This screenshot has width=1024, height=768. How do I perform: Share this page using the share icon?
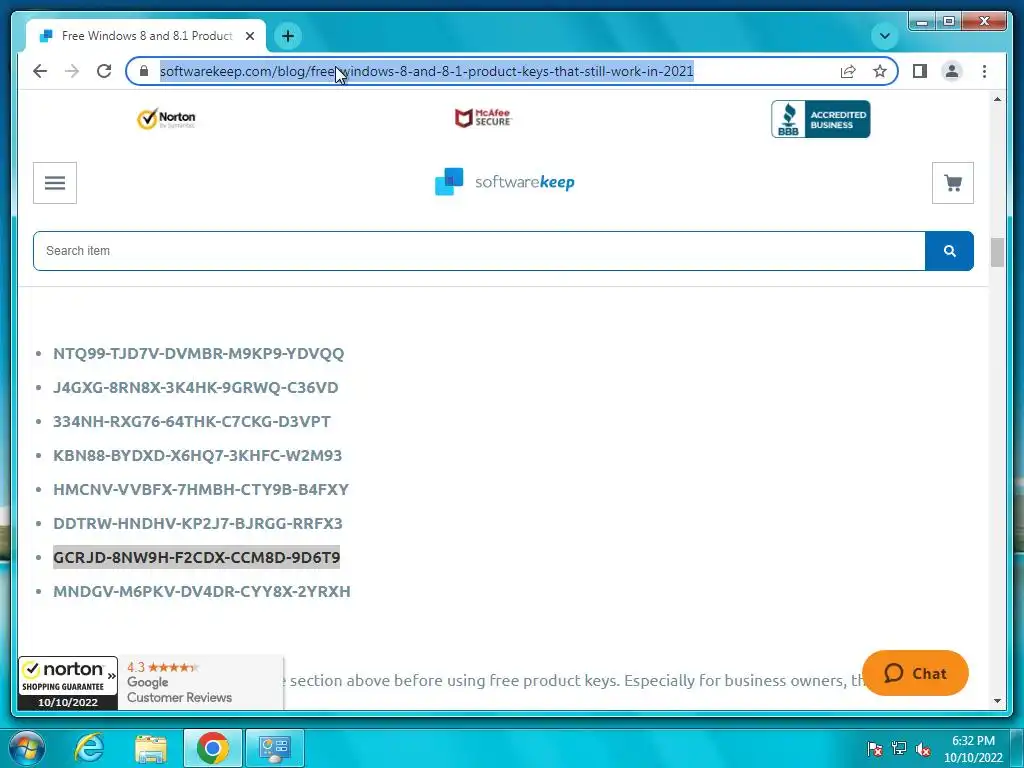pyautogui.click(x=848, y=71)
